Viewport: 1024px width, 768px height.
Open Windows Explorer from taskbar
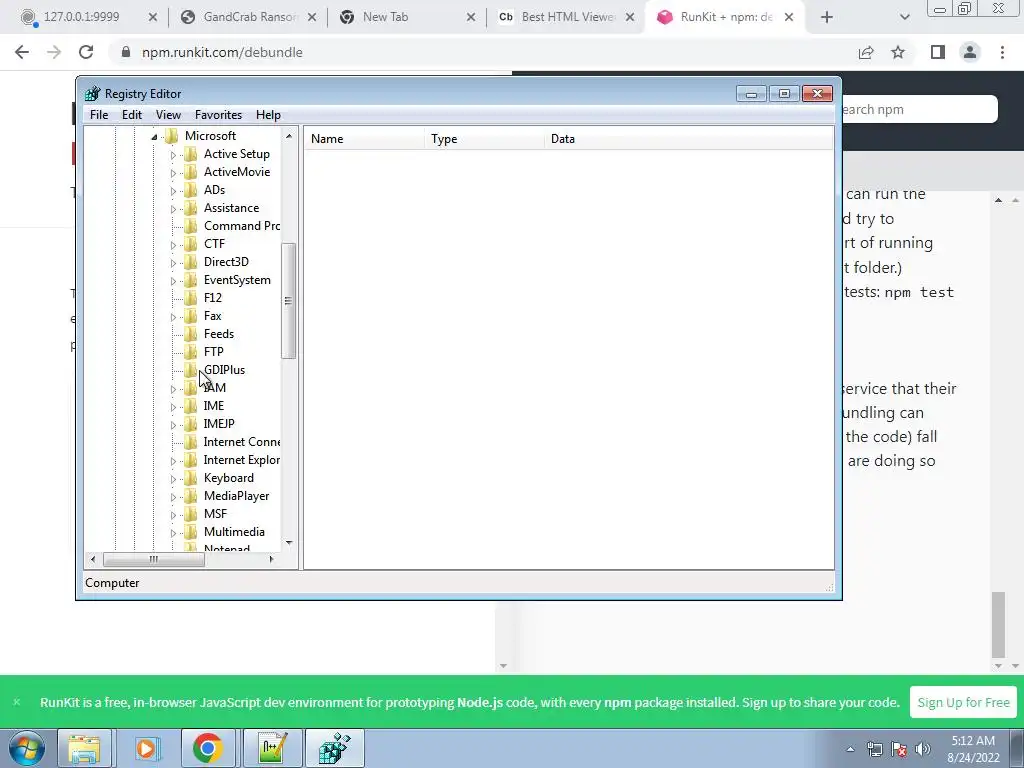84,748
